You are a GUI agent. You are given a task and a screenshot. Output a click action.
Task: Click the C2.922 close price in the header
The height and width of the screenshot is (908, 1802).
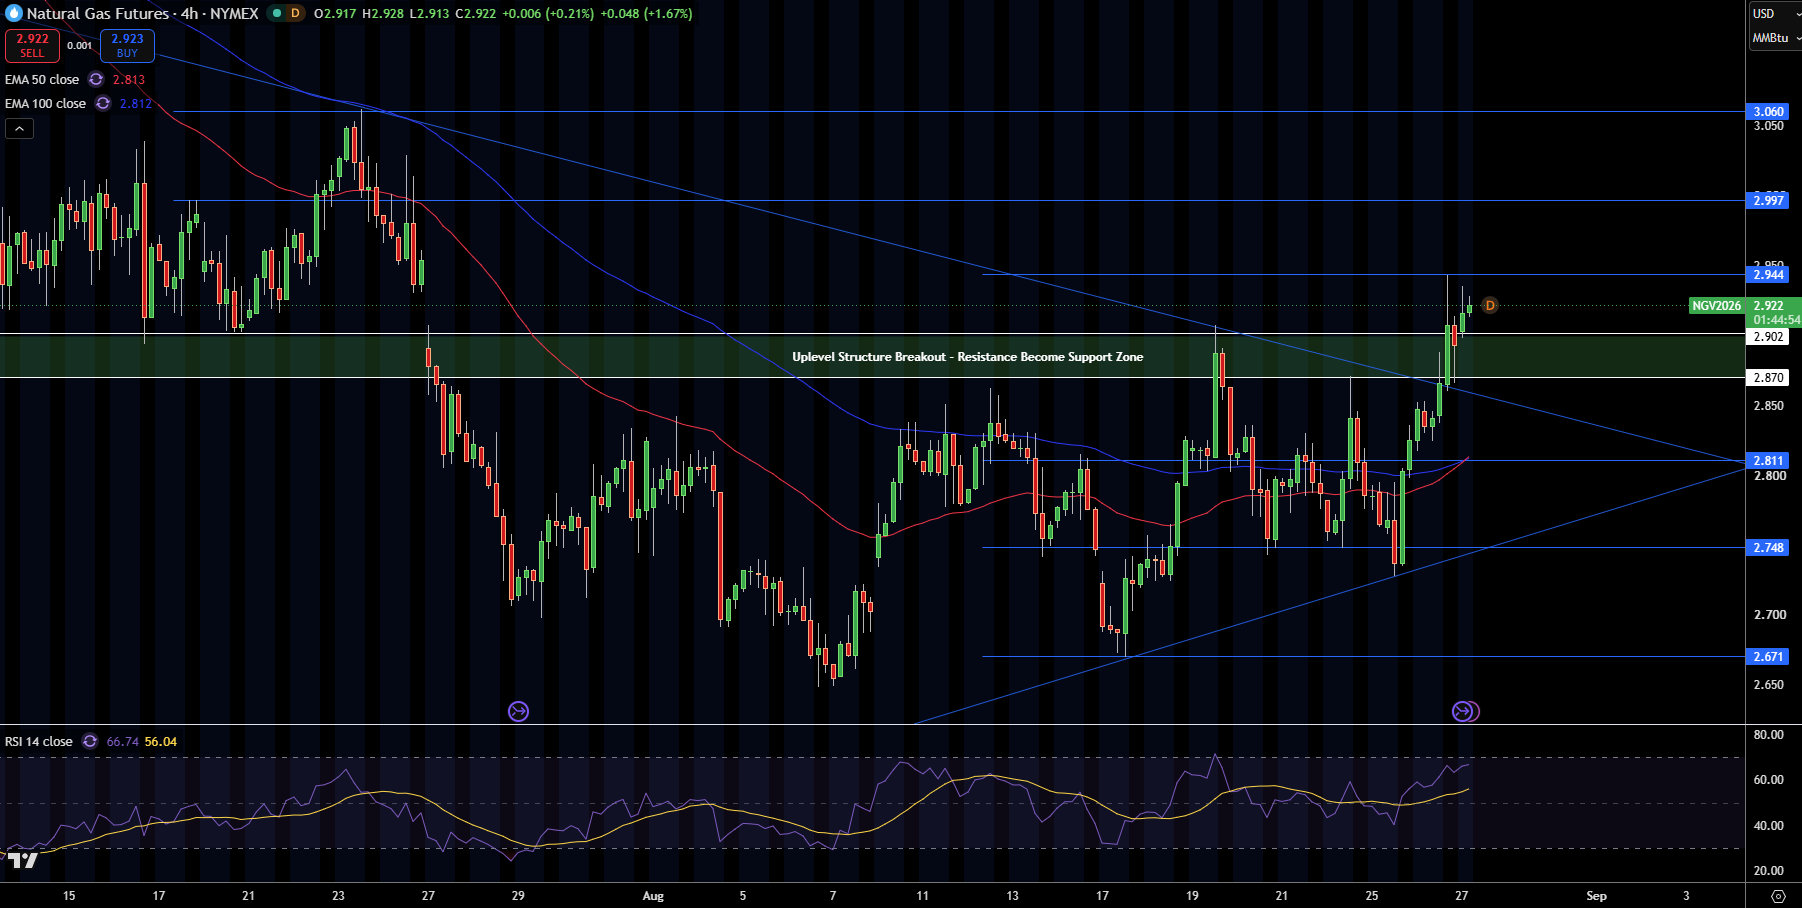click(x=476, y=13)
